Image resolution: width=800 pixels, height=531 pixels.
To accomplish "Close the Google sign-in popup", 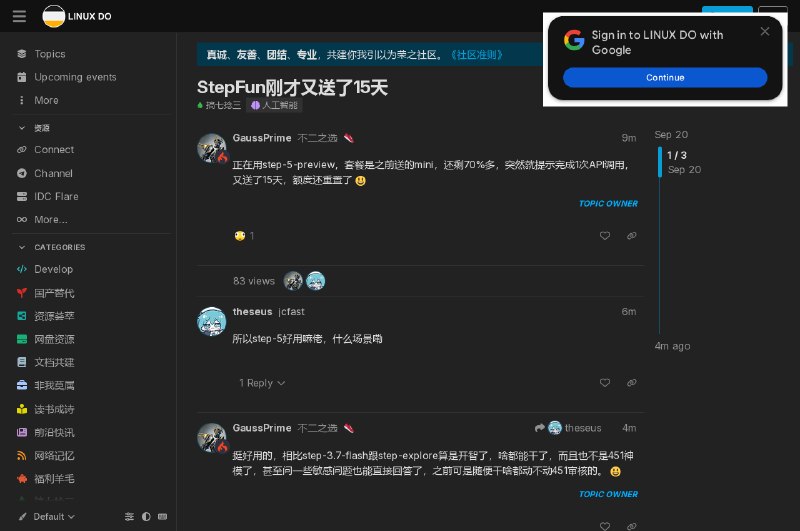I will [764, 32].
